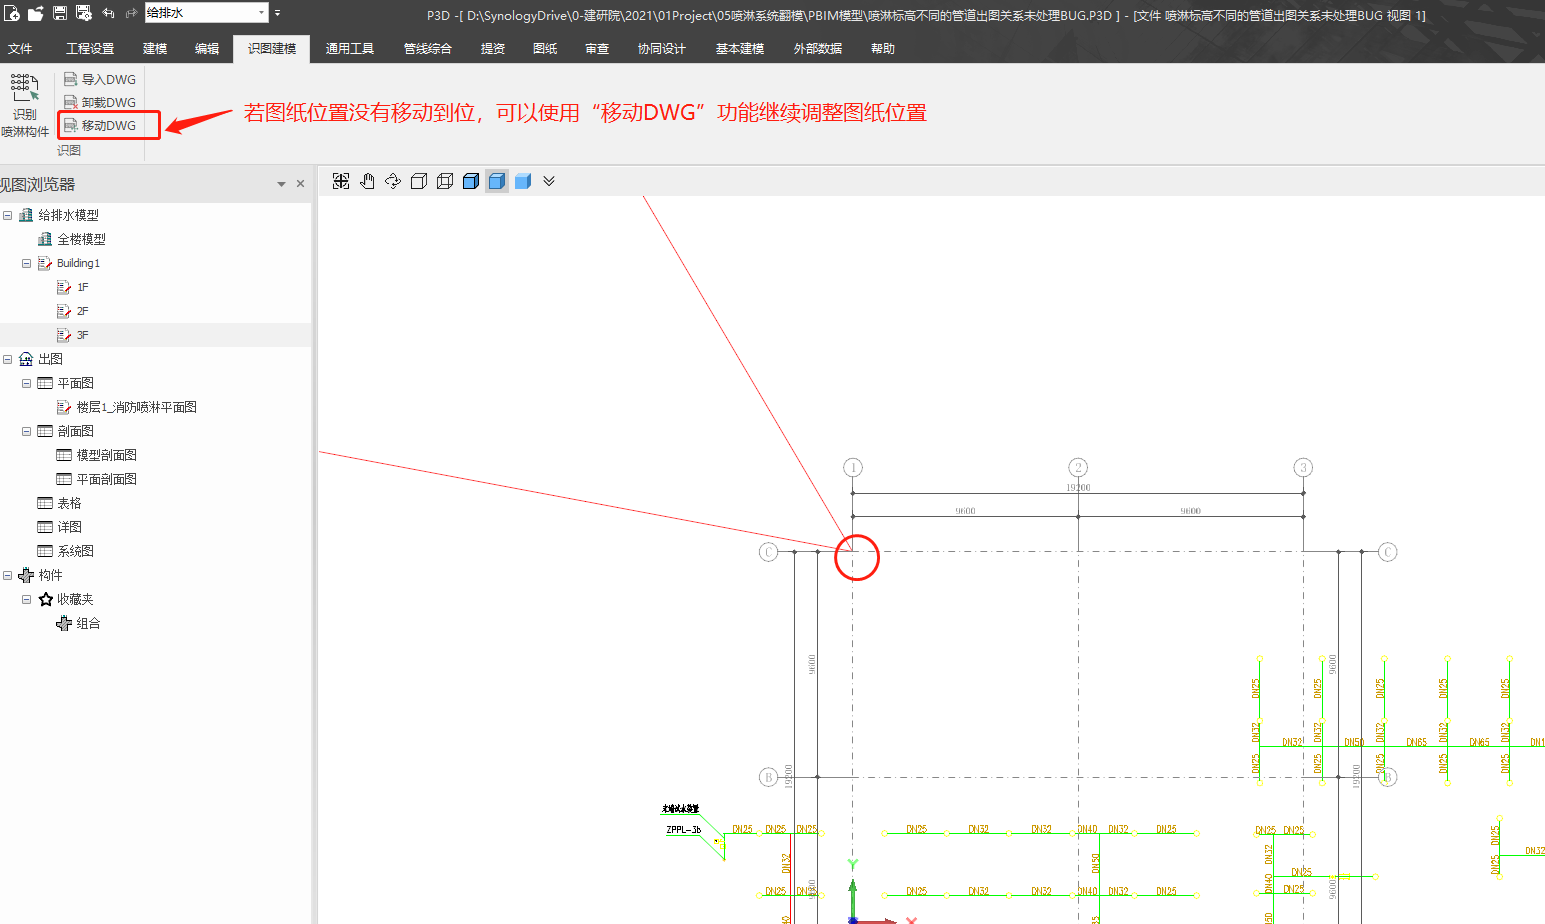
Task: Expand more view toolbar options chevron
Action: (549, 181)
